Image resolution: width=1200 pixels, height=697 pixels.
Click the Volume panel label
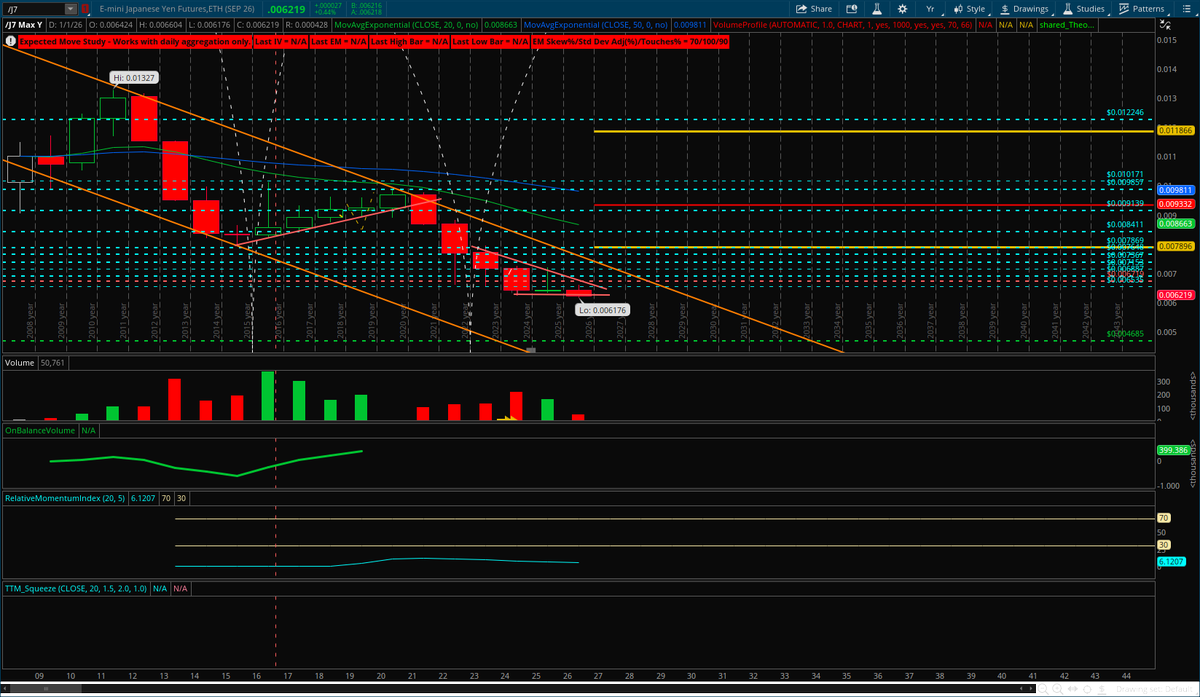coord(19,361)
